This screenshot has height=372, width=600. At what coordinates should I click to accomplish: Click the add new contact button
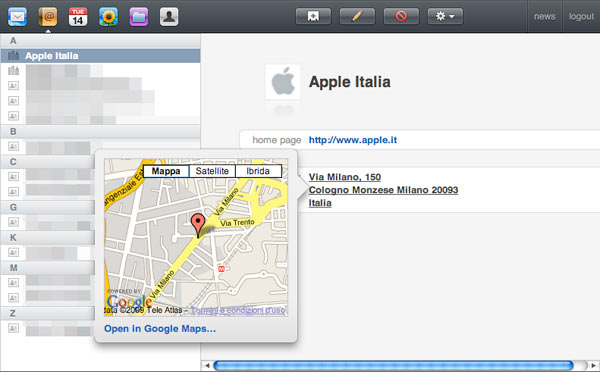(313, 16)
